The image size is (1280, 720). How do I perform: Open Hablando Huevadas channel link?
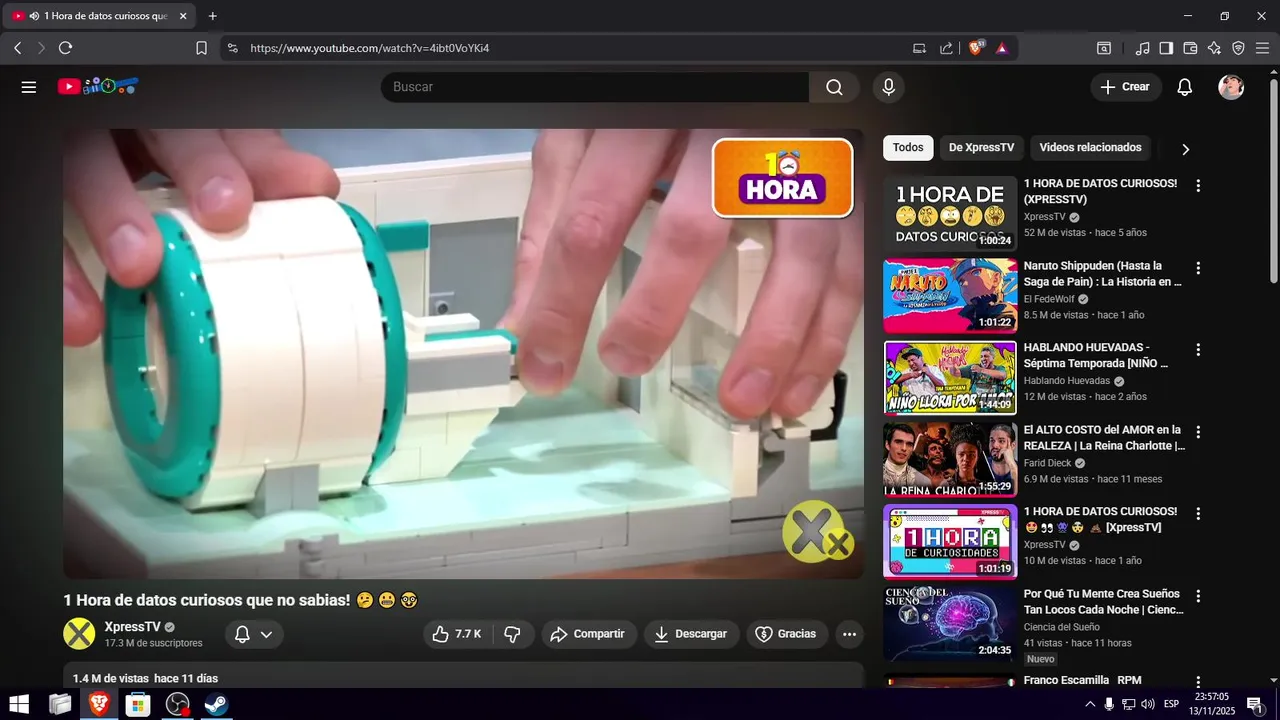point(1067,381)
